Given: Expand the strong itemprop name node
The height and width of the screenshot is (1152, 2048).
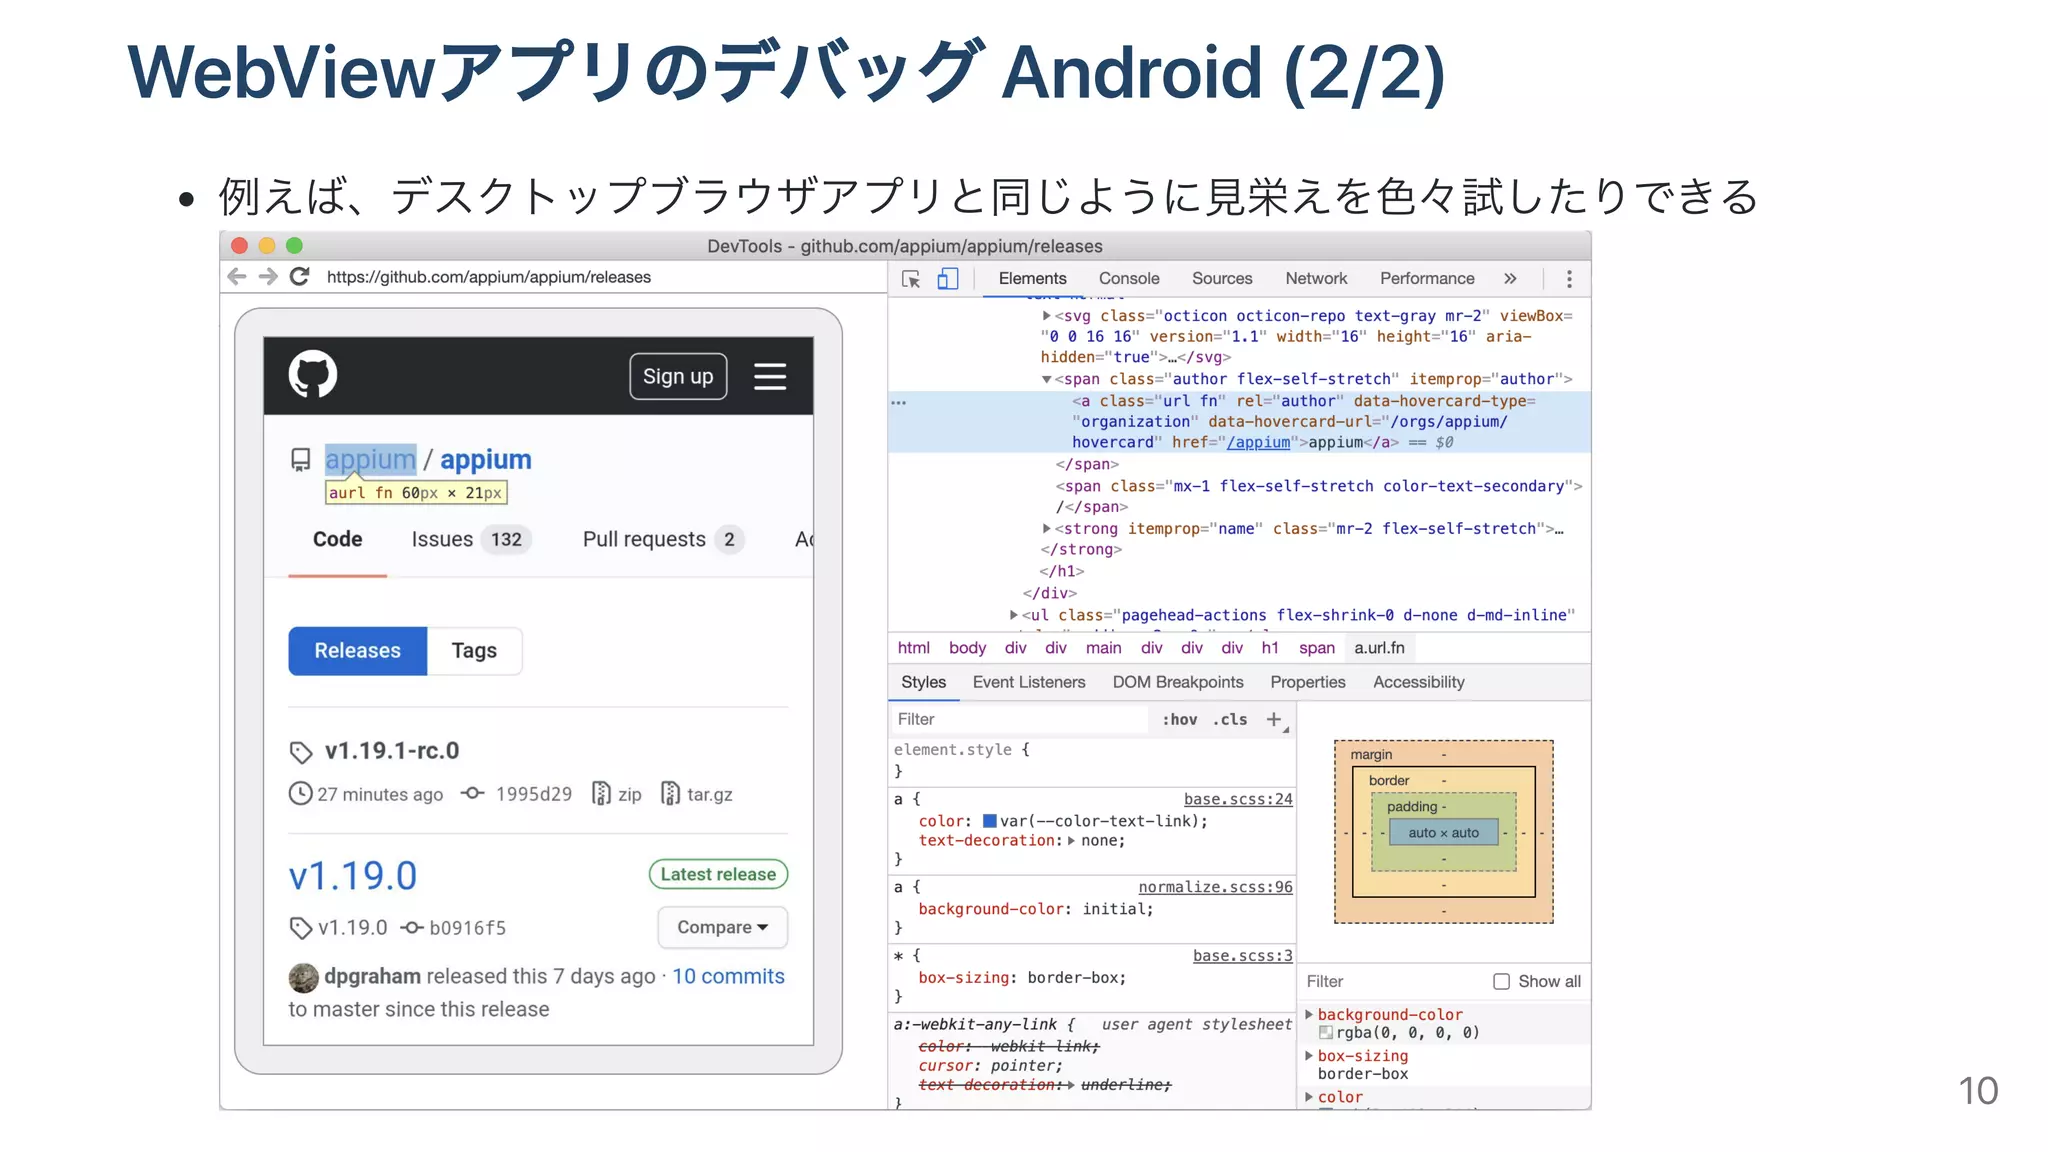Looking at the screenshot, I should 1046,529.
